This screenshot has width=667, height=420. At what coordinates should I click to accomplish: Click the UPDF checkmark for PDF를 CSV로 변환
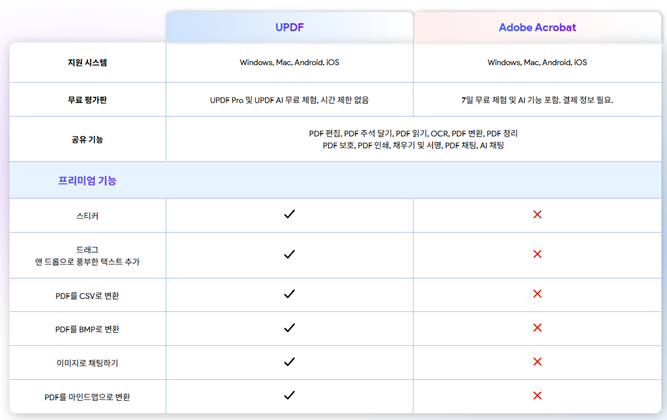tap(289, 294)
